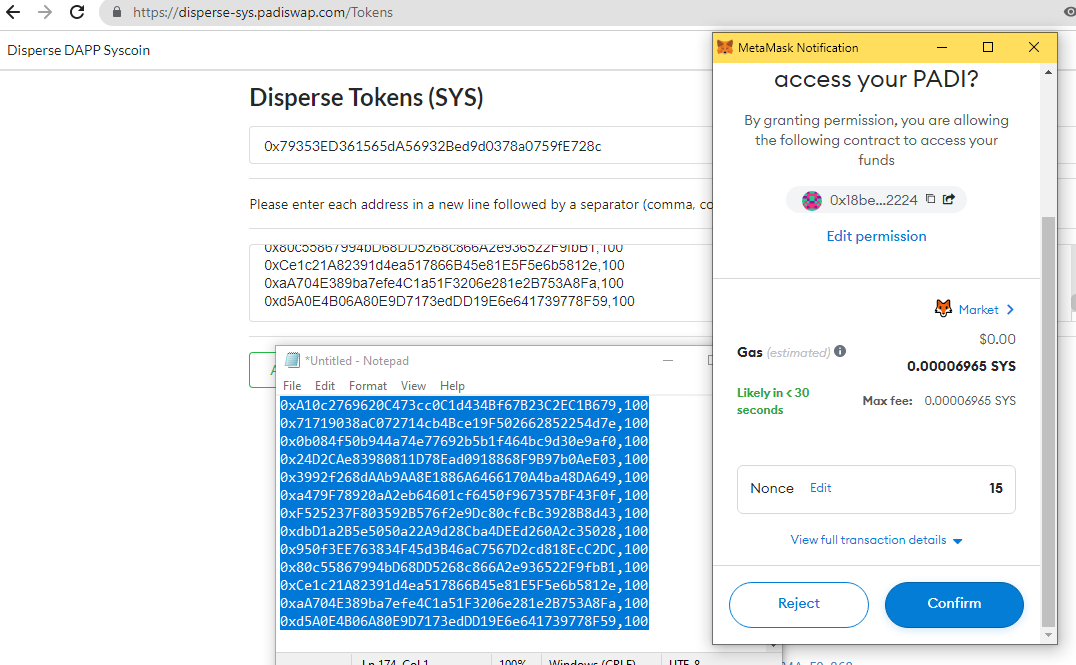1076x665 pixels.
Task: Click webpage textarea line 0xaA704E38
Action: [x=444, y=283]
